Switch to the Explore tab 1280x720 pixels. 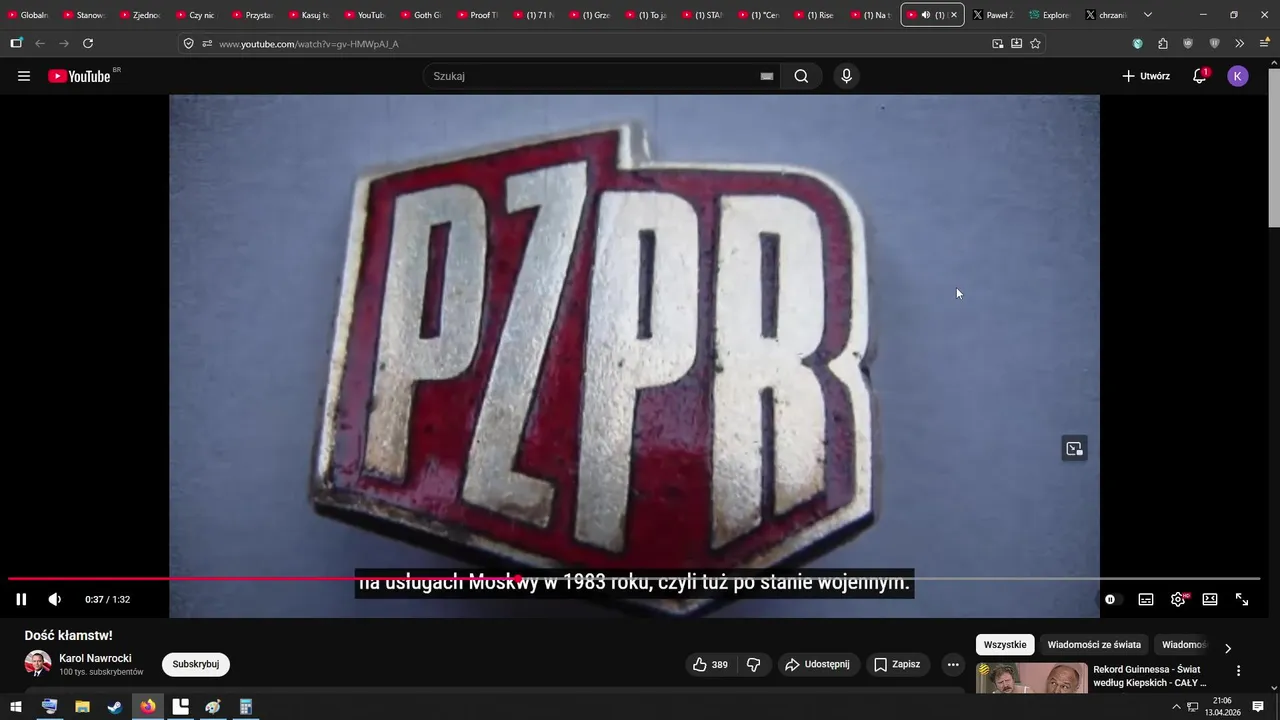(1049, 15)
